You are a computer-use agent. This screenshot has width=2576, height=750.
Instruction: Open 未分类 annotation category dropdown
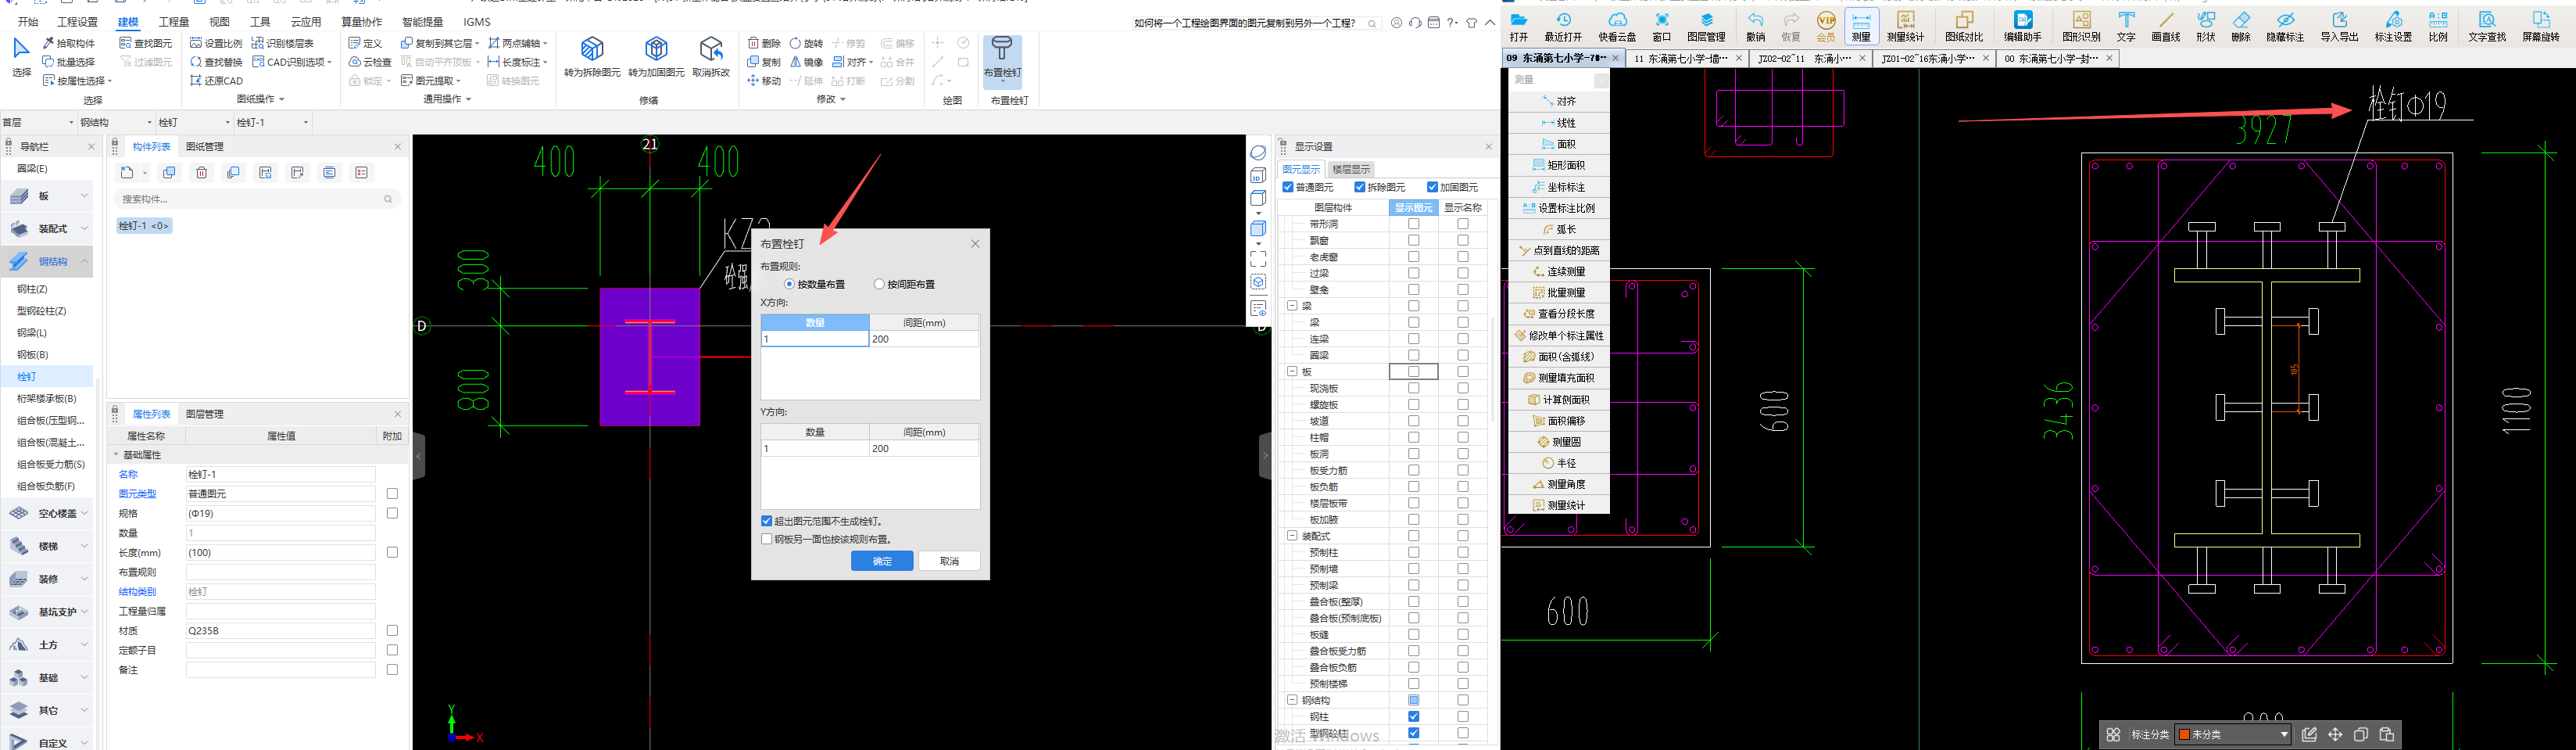[2233, 735]
